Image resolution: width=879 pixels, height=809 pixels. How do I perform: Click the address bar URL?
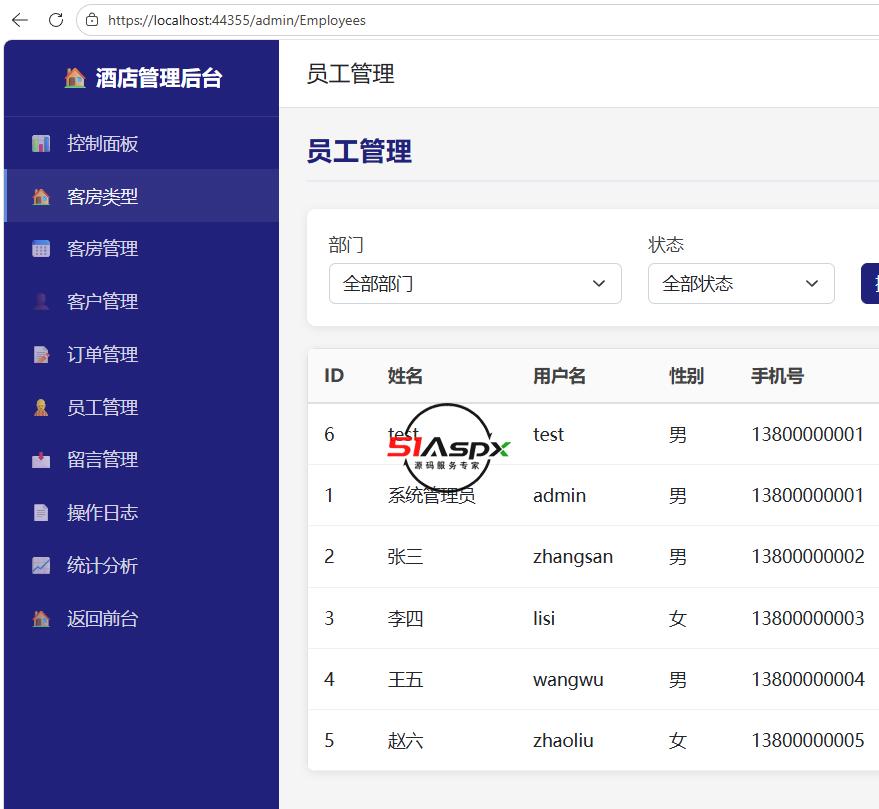(237, 20)
